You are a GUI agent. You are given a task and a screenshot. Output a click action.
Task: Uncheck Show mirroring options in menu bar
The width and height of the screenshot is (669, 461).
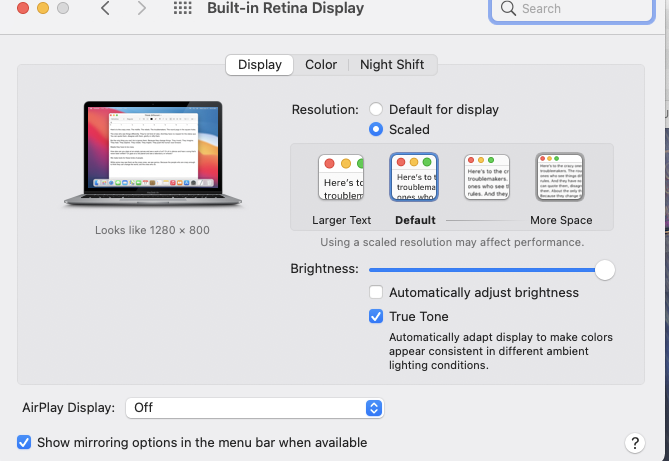[x=24, y=442]
